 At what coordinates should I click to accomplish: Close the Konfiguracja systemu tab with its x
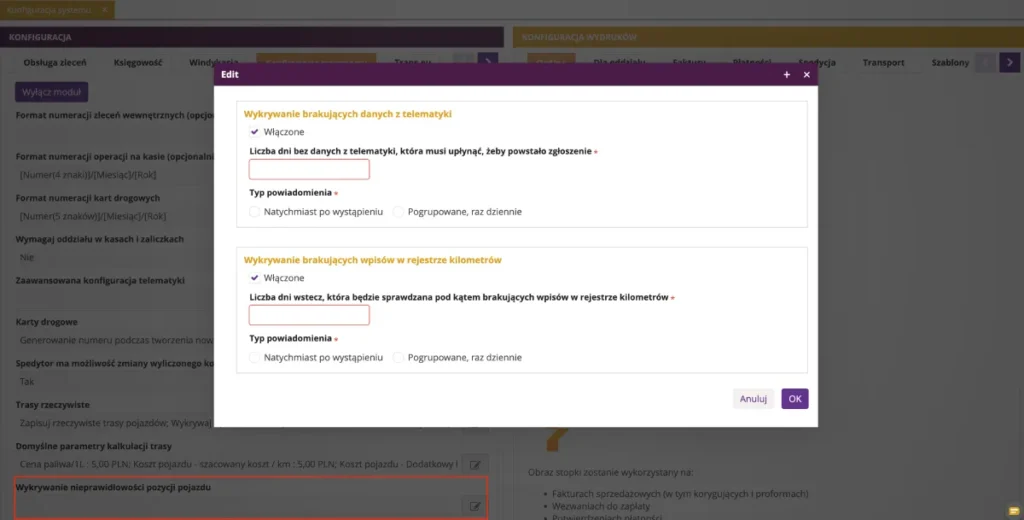tap(105, 10)
